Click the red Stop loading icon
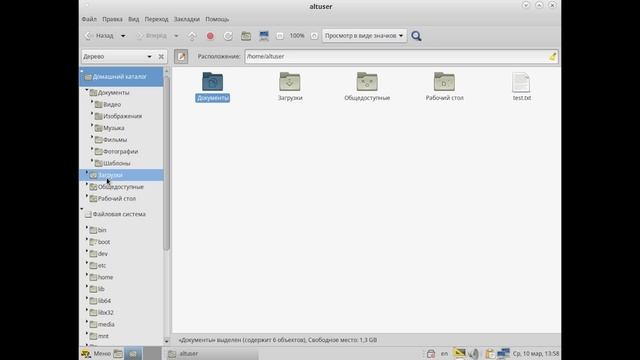This screenshot has width=640, height=360. click(210, 36)
